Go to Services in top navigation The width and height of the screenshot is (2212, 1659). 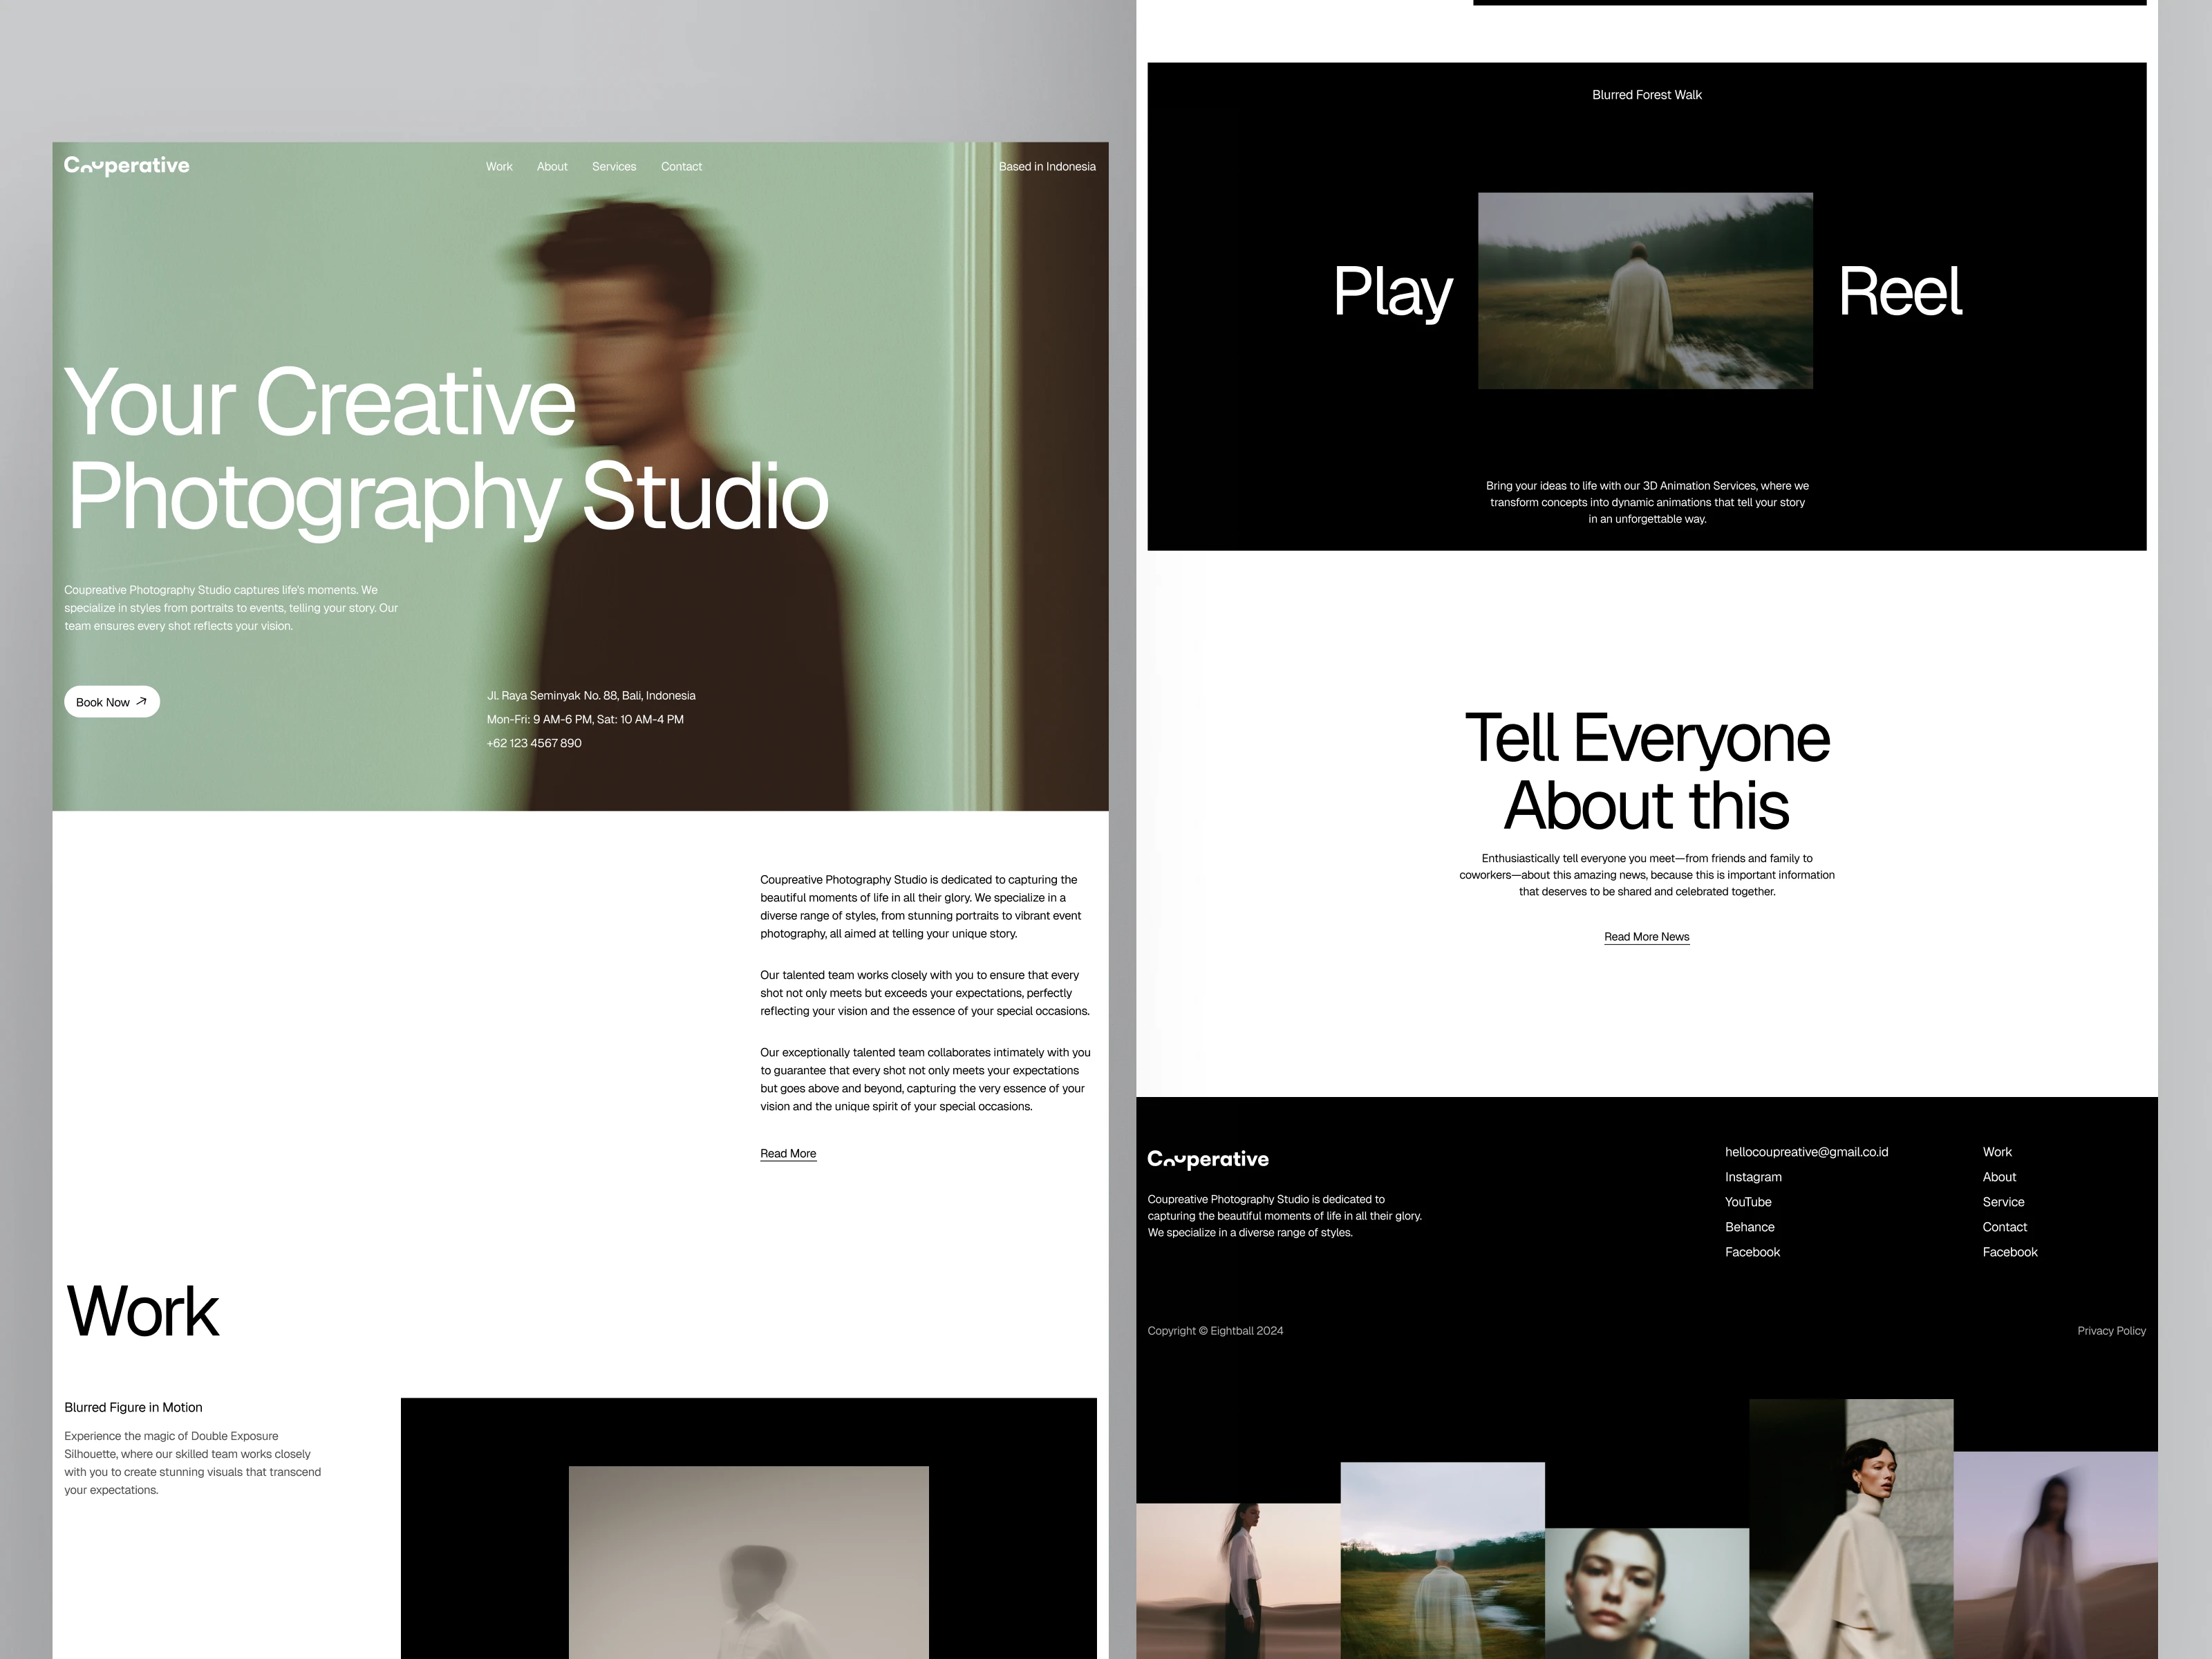point(614,167)
